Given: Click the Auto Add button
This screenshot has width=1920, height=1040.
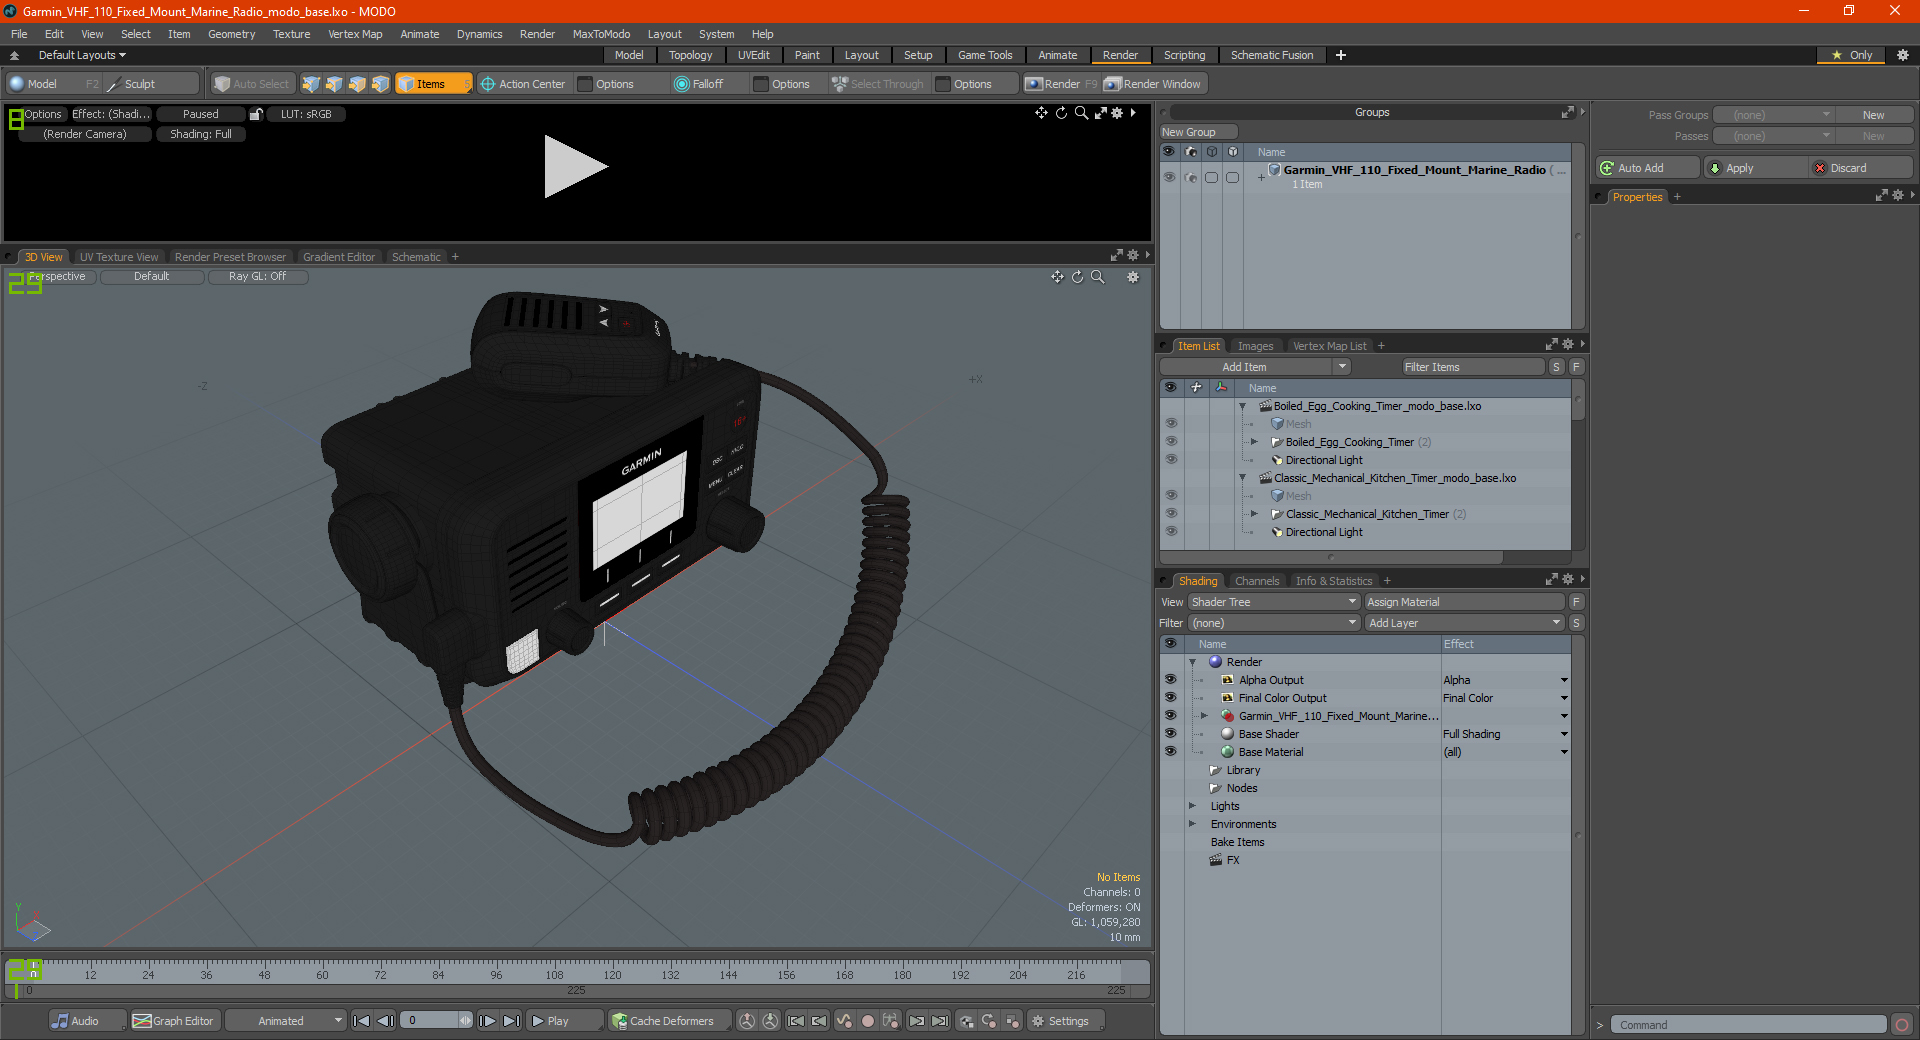Looking at the screenshot, I should 1648,168.
